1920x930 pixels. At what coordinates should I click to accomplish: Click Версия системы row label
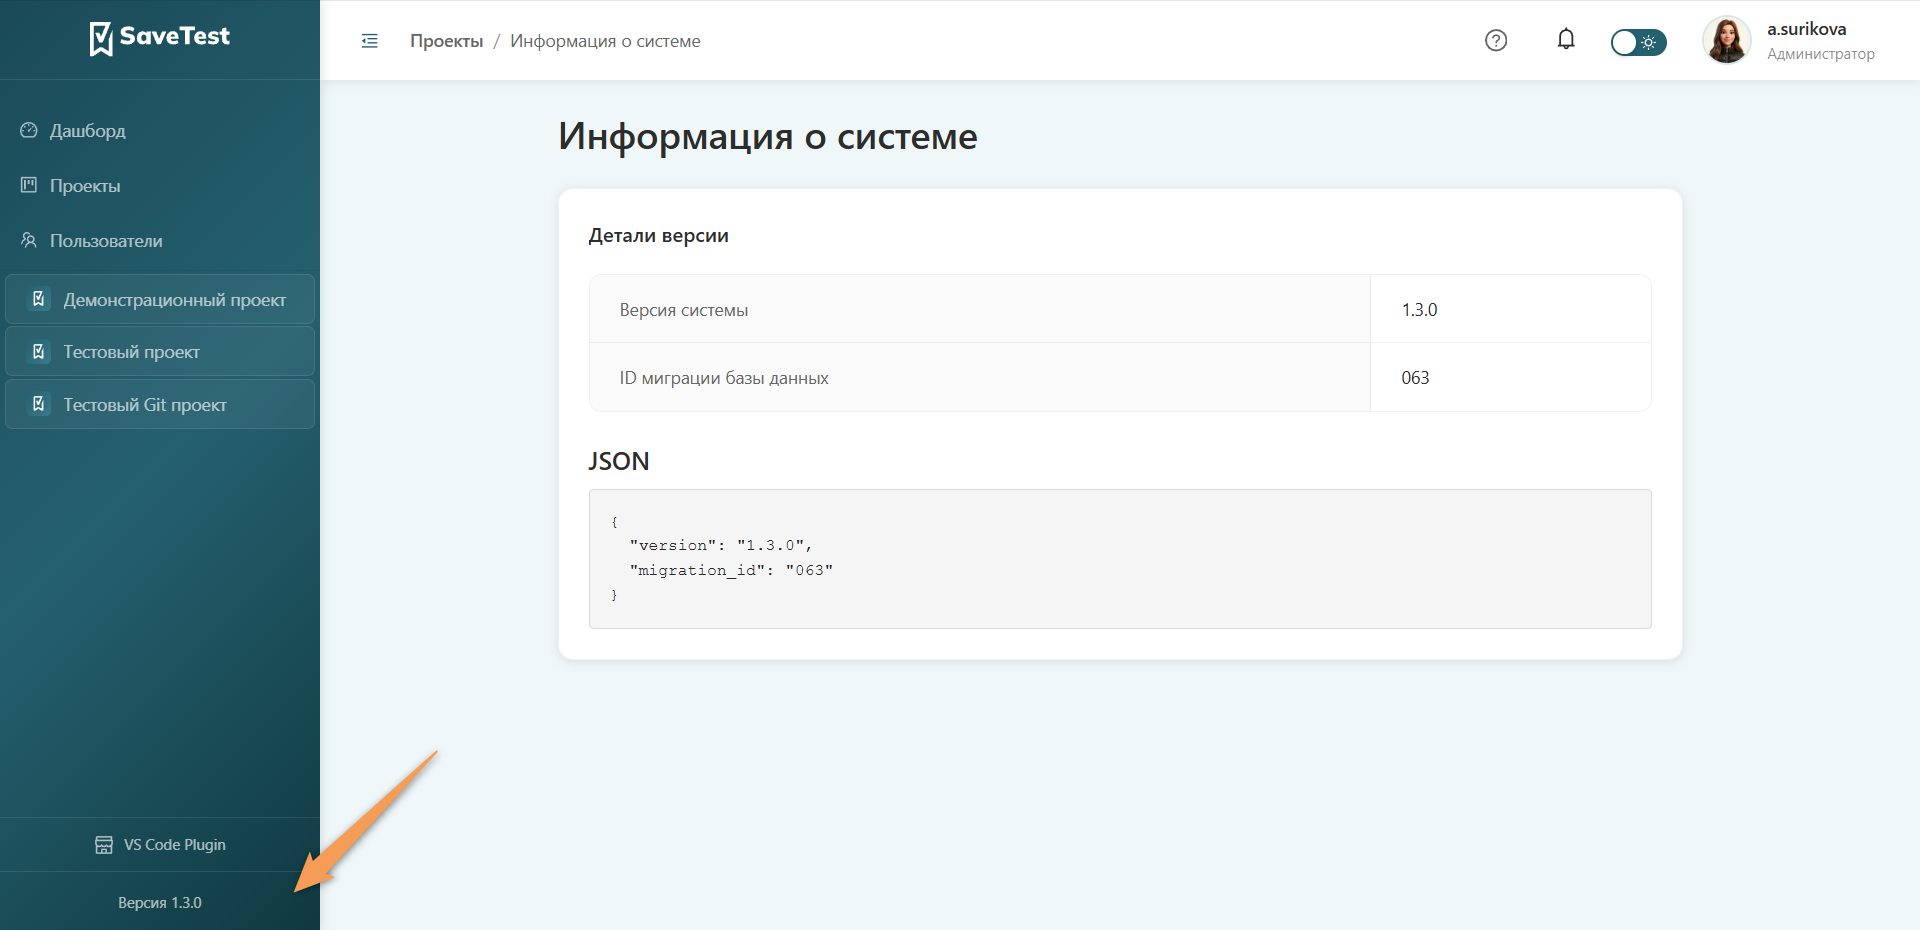(684, 310)
